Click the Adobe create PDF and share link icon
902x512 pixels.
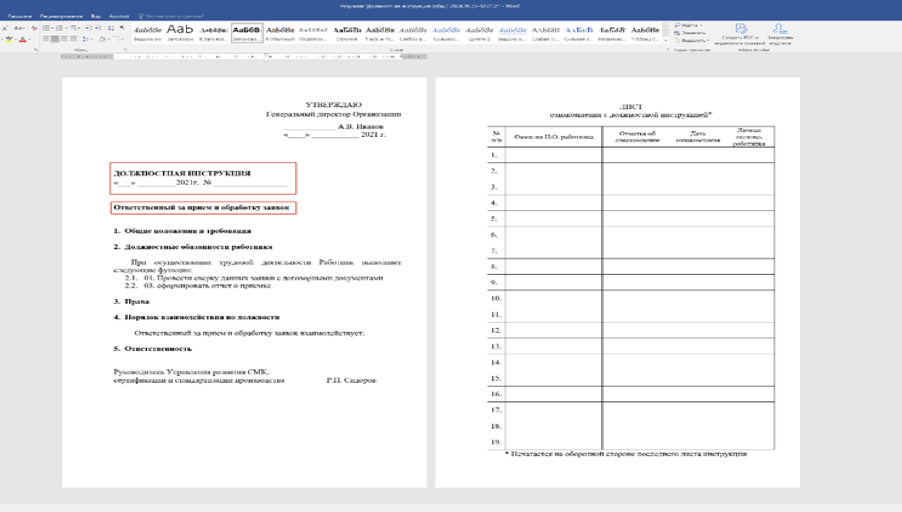741,33
